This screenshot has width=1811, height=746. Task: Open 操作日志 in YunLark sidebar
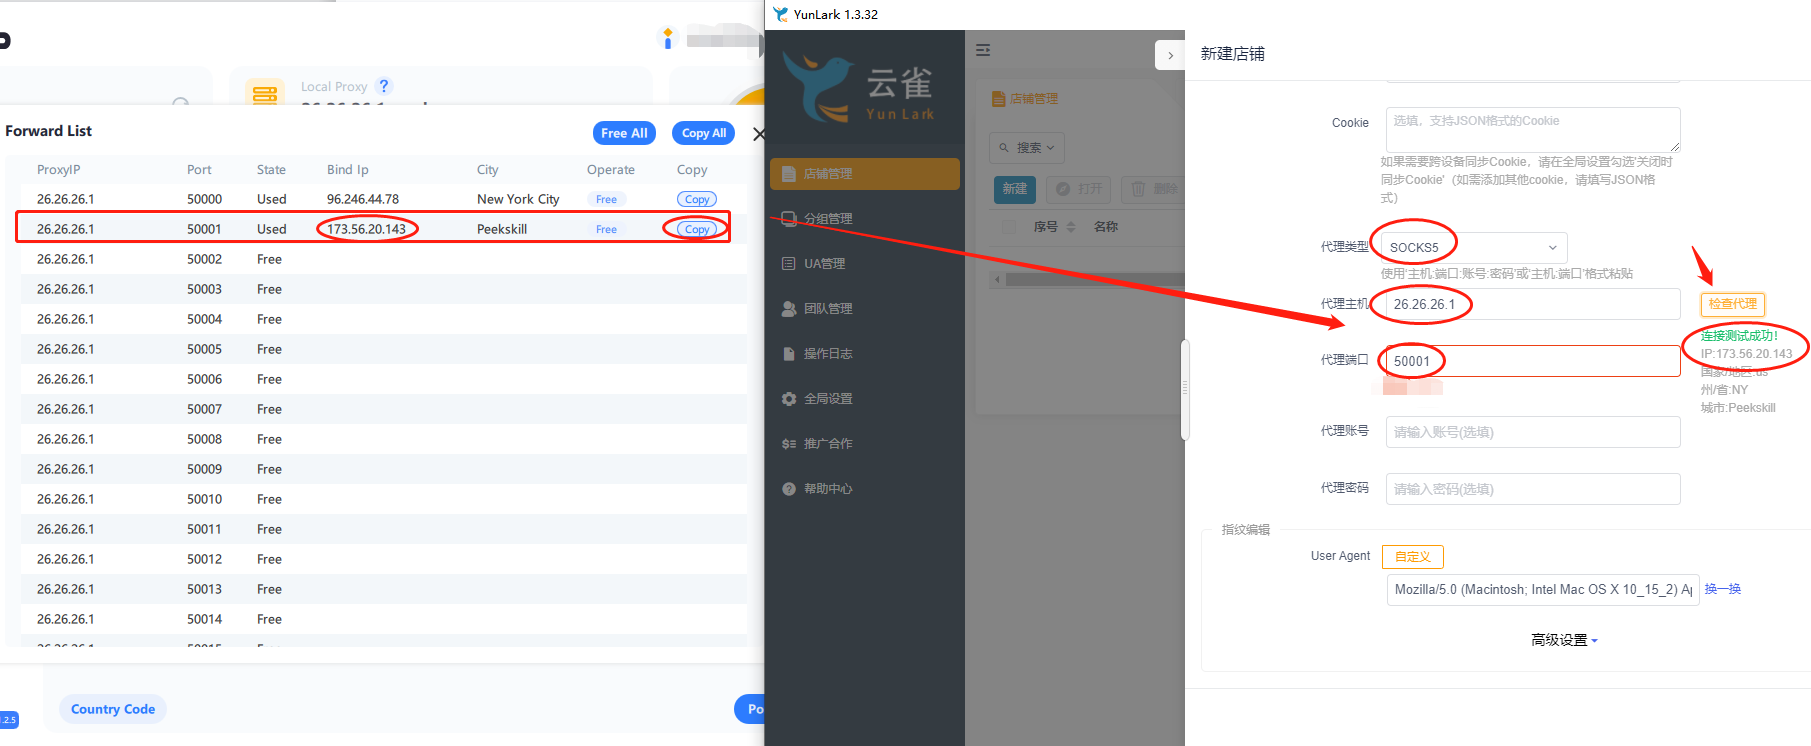point(865,354)
